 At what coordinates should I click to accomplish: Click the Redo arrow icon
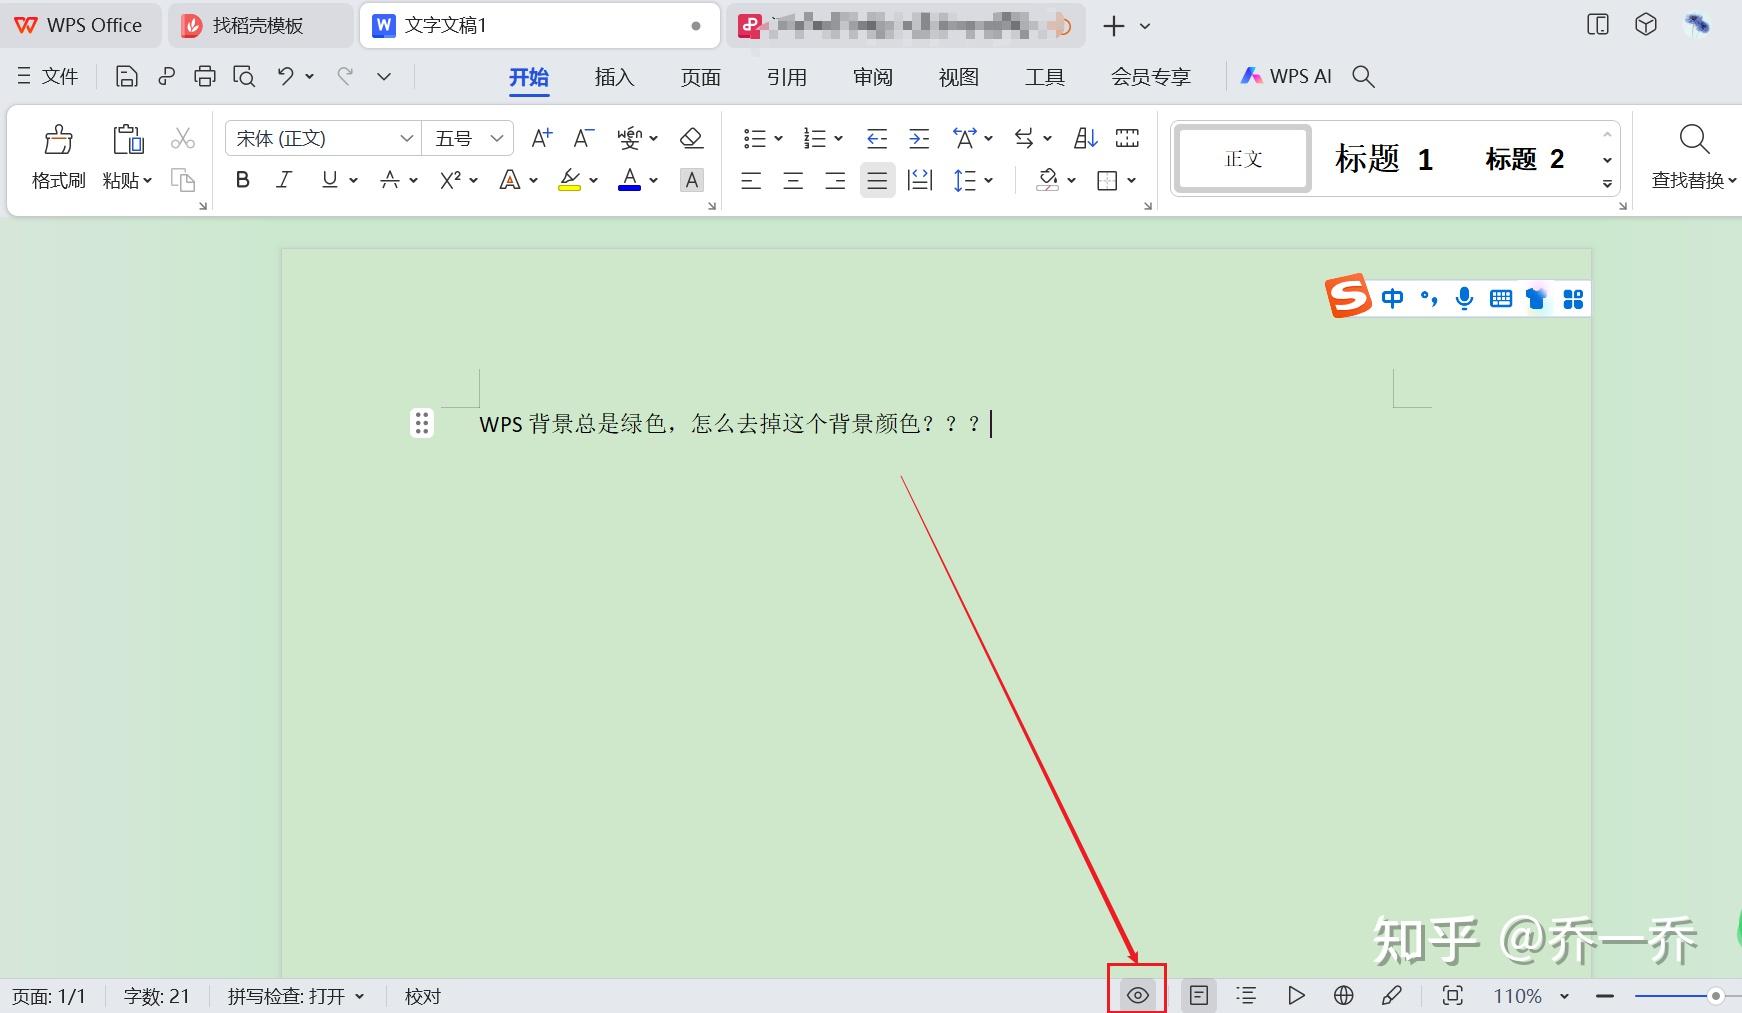tap(345, 76)
